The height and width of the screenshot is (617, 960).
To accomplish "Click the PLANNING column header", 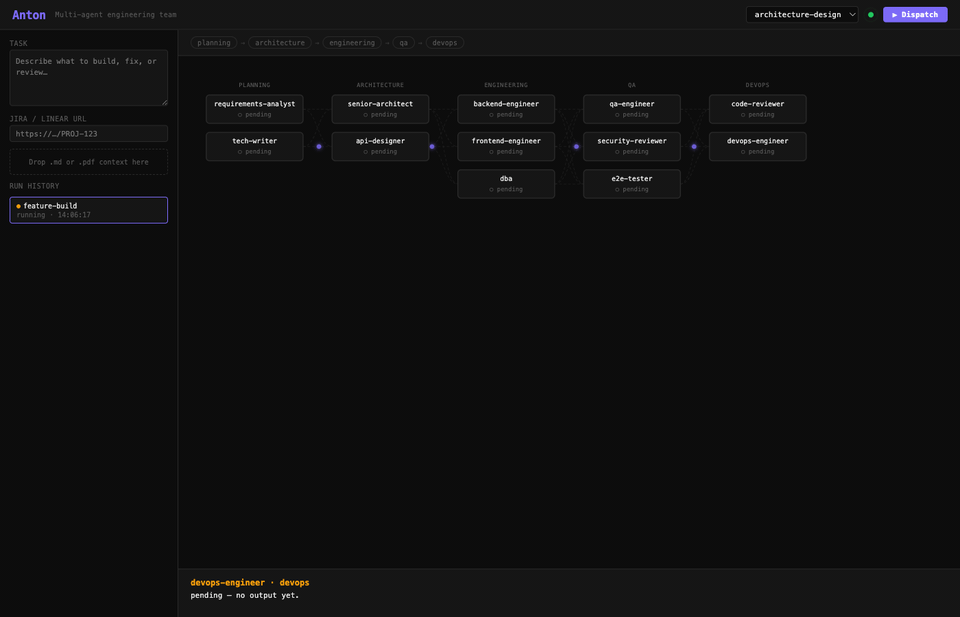I will pos(255,85).
